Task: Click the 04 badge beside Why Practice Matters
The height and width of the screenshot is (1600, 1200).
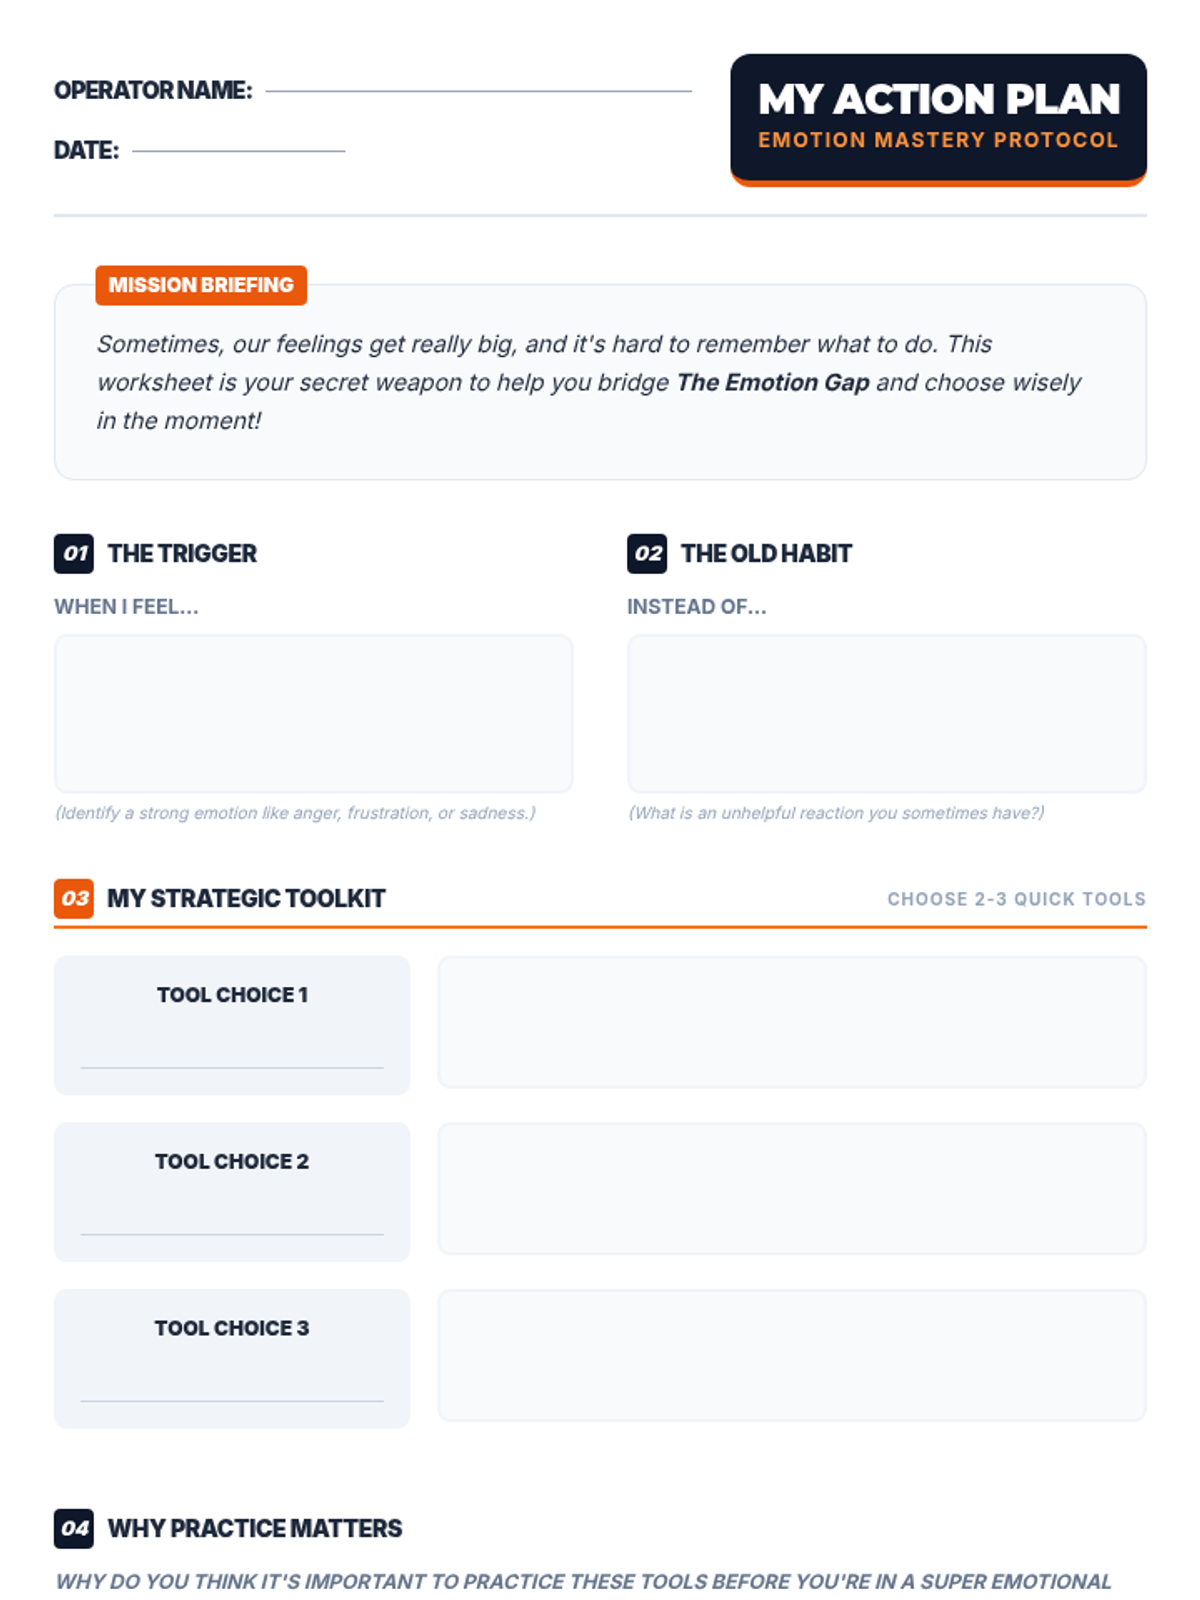Action: click(74, 1528)
